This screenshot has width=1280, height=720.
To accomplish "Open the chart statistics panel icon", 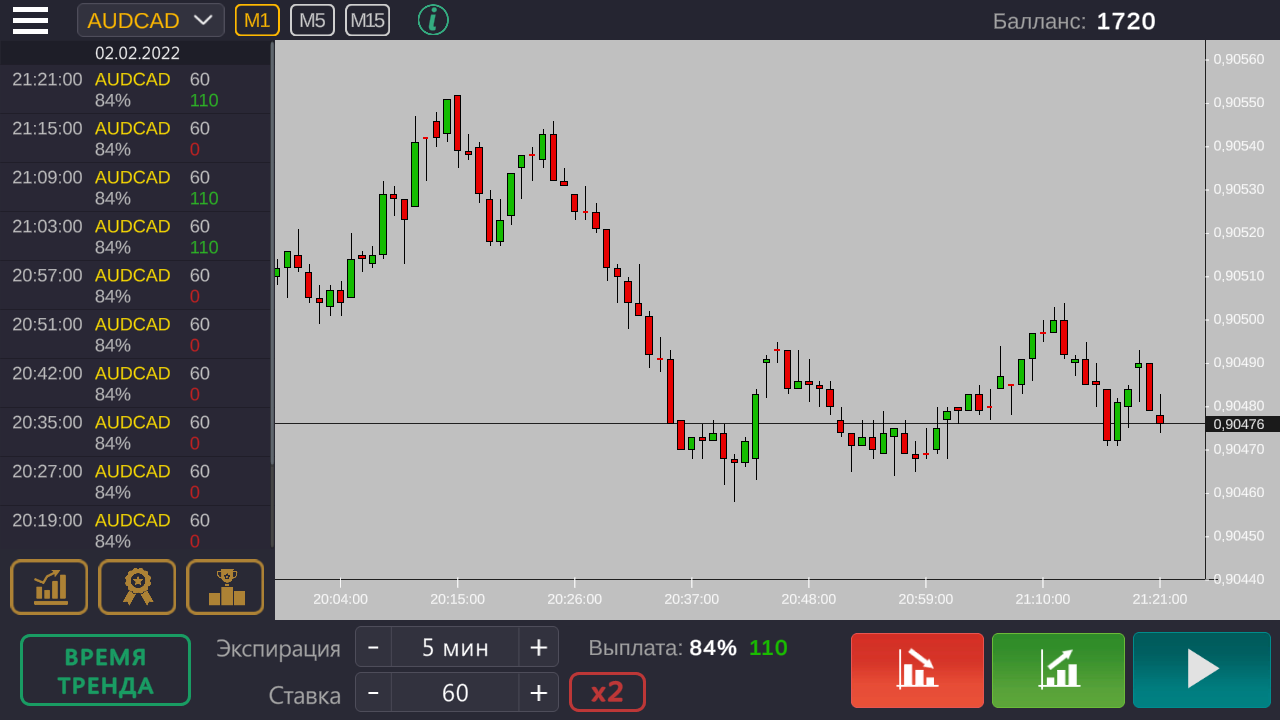I will click(49, 587).
